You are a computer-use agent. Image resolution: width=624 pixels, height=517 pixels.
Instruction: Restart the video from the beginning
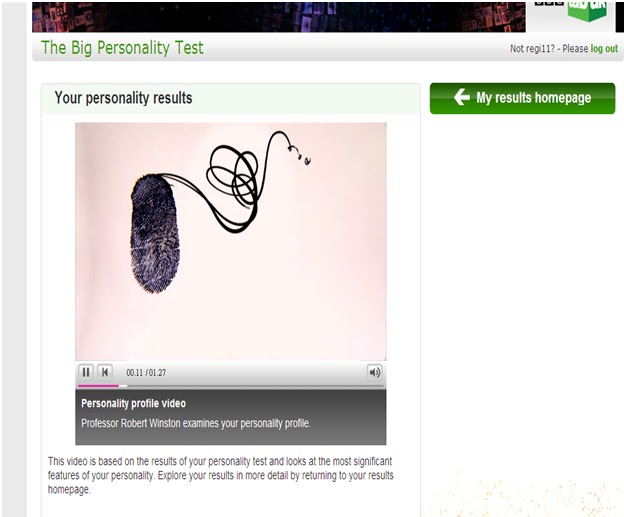click(x=105, y=373)
